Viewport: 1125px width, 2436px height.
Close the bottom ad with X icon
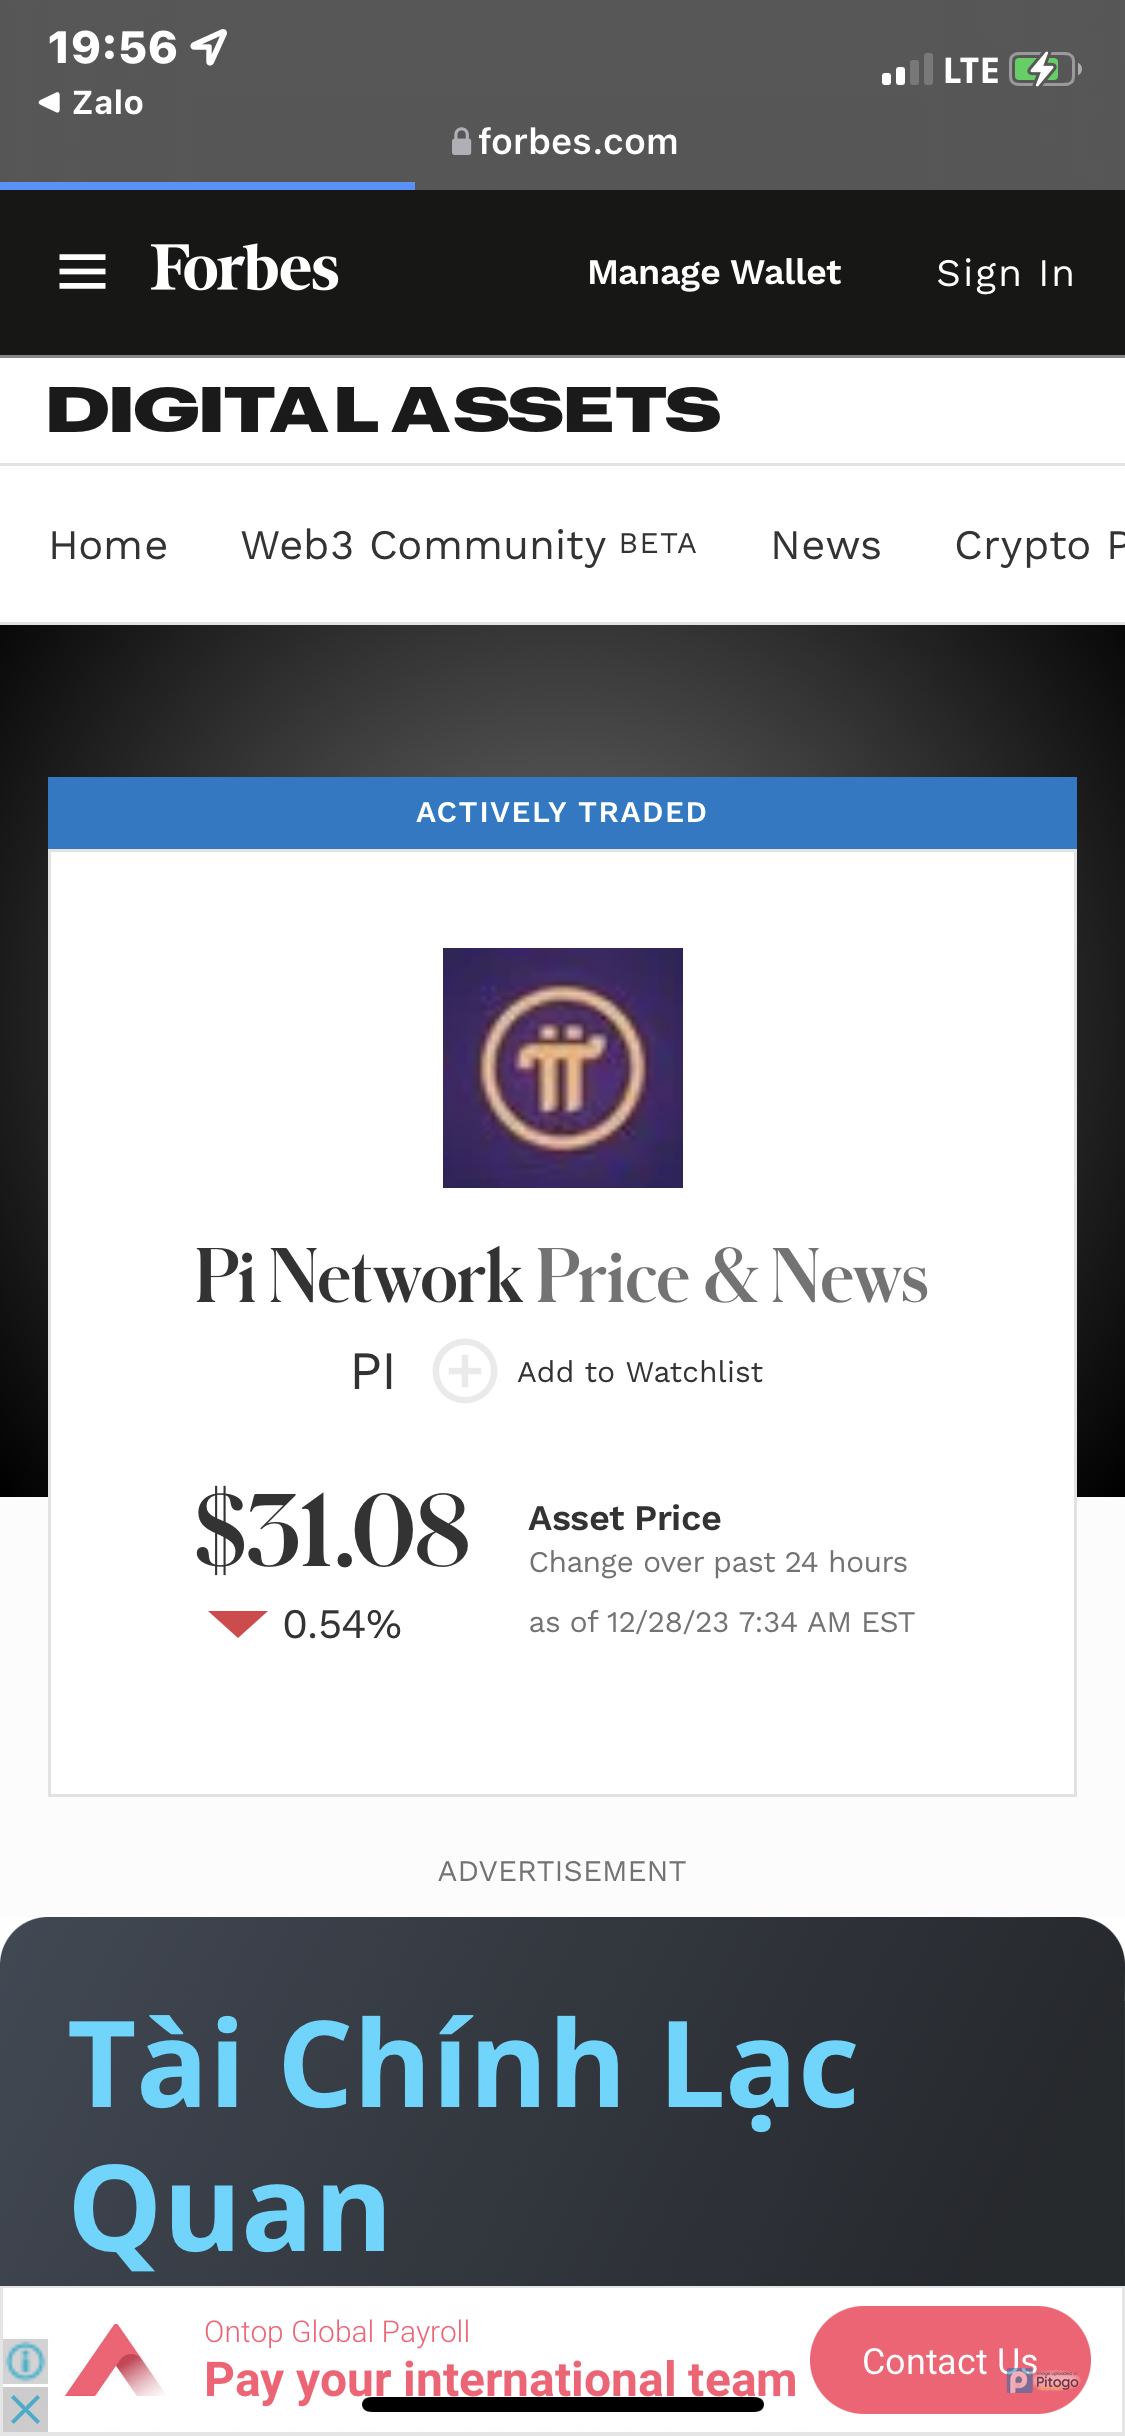point(25,2410)
